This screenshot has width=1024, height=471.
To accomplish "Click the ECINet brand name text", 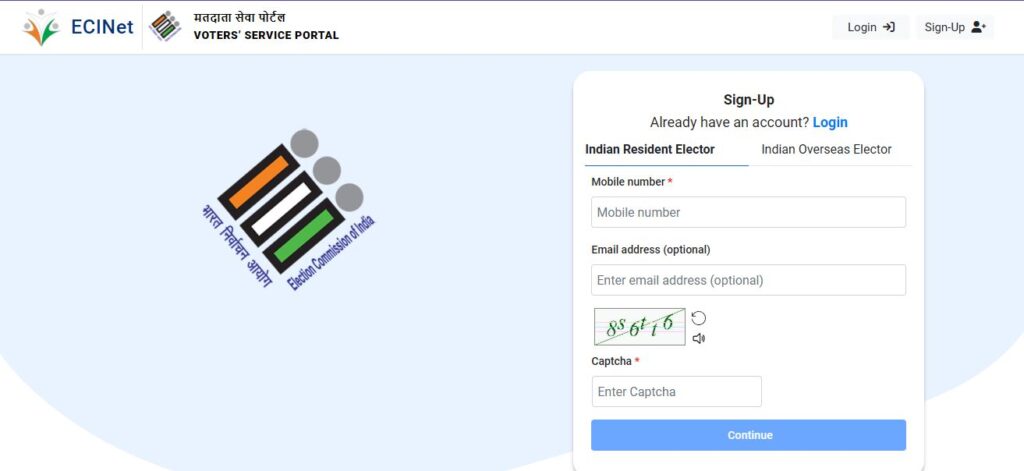I will (102, 27).
